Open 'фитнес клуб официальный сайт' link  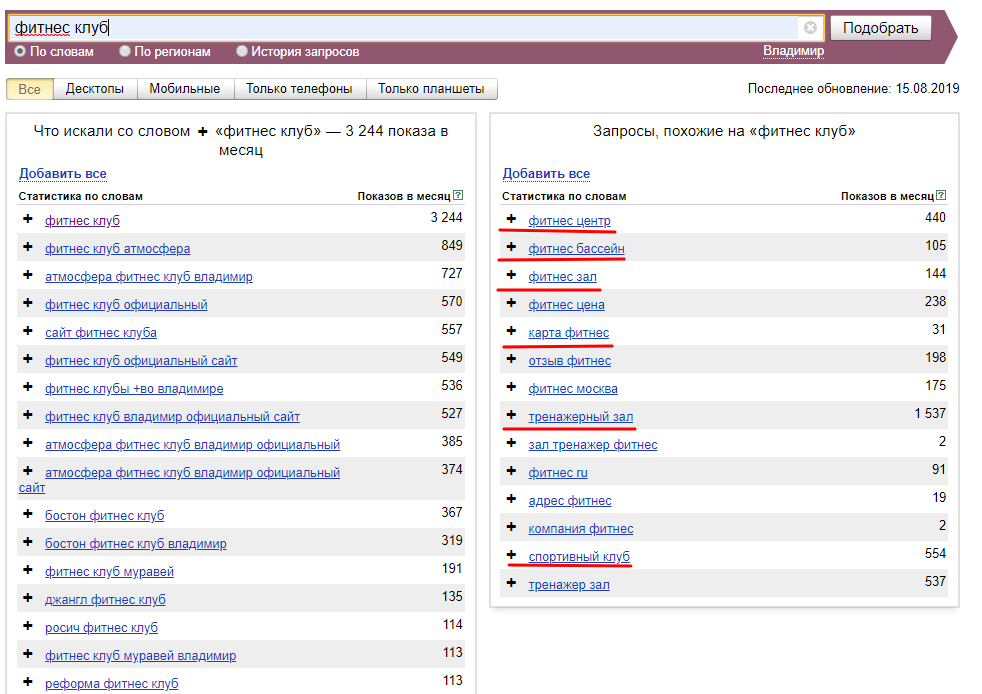[141, 361]
